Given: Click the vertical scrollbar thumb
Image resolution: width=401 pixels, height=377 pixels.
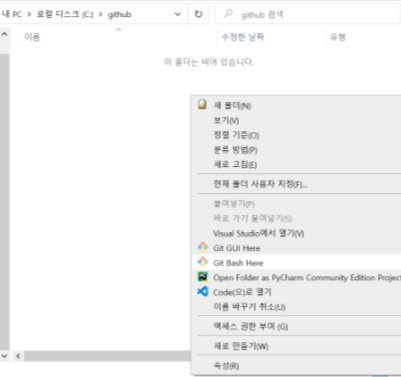Looking at the screenshot, I should tap(4, 201).
